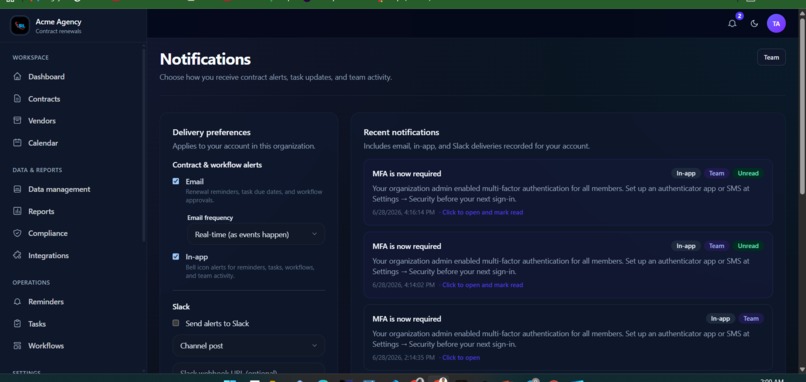Viewport: 806px width, 382px height.
Task: Click the Delivery preferences heading
Action: pos(212,132)
